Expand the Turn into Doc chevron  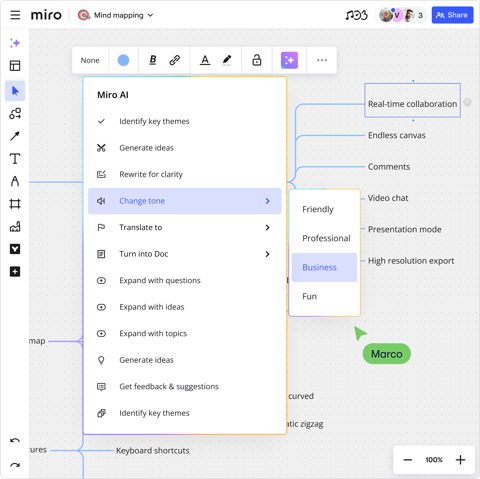[267, 254]
